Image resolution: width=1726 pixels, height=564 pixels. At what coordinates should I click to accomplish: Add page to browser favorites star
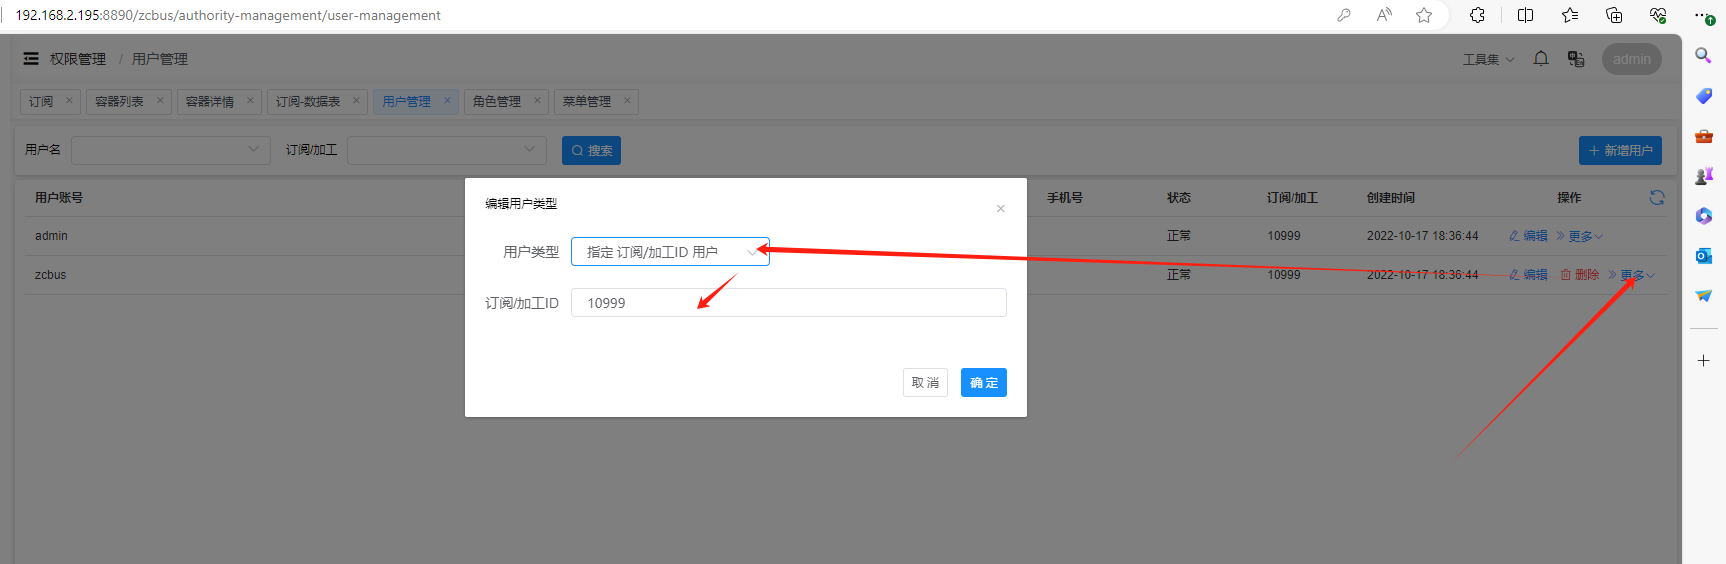pos(1424,15)
